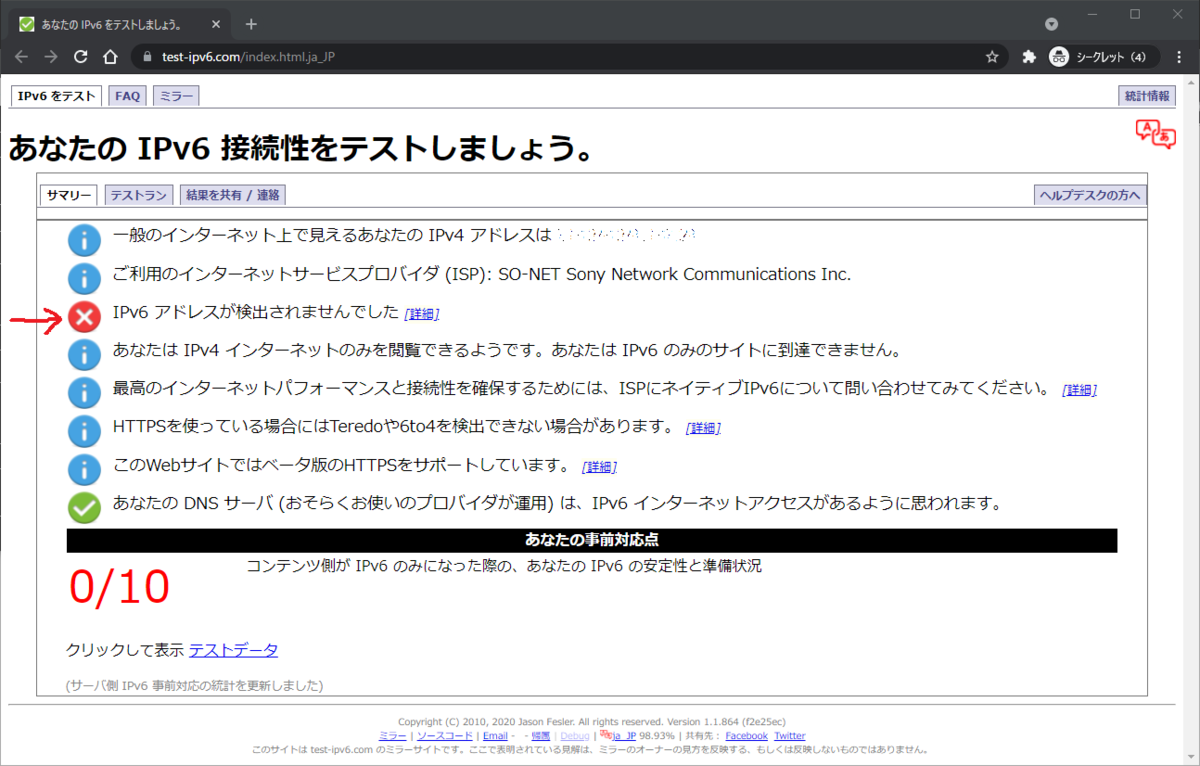This screenshot has height=766, width=1200.
Task: Switch to the テストラン tab
Action: (x=138, y=195)
